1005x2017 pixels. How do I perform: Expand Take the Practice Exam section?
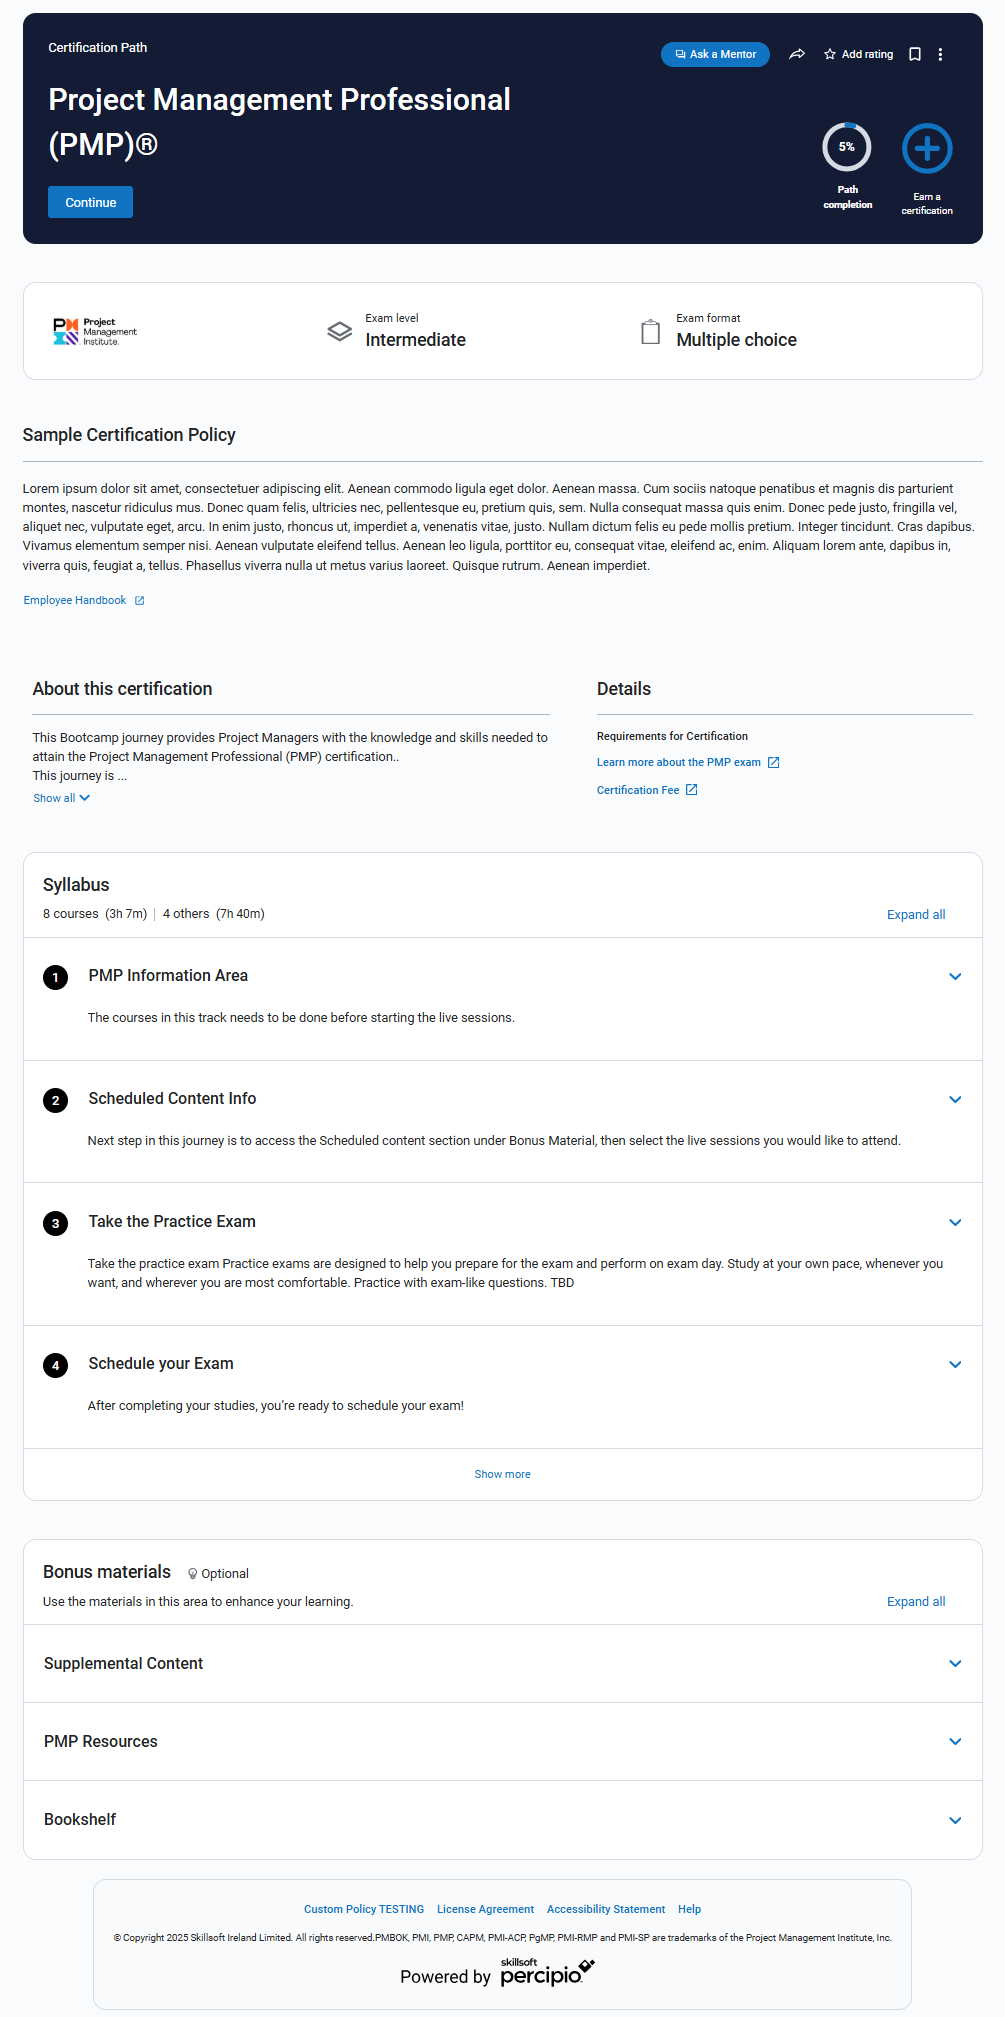pyautogui.click(x=955, y=1222)
